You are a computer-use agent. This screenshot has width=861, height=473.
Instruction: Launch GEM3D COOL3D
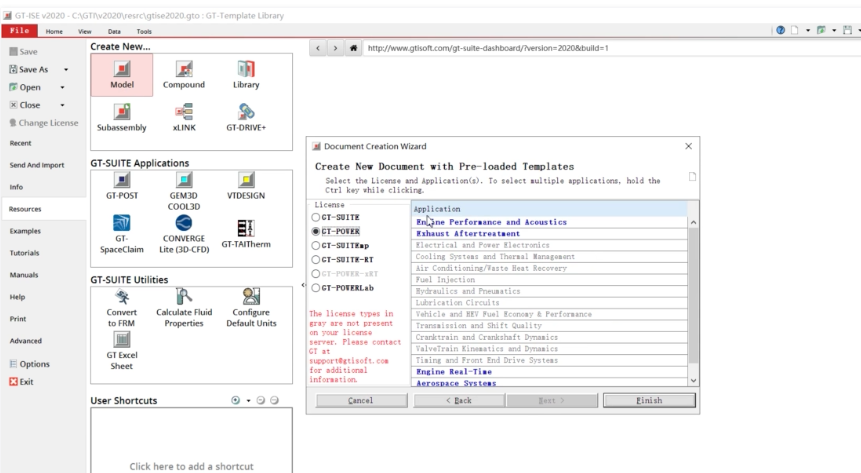pos(184,191)
